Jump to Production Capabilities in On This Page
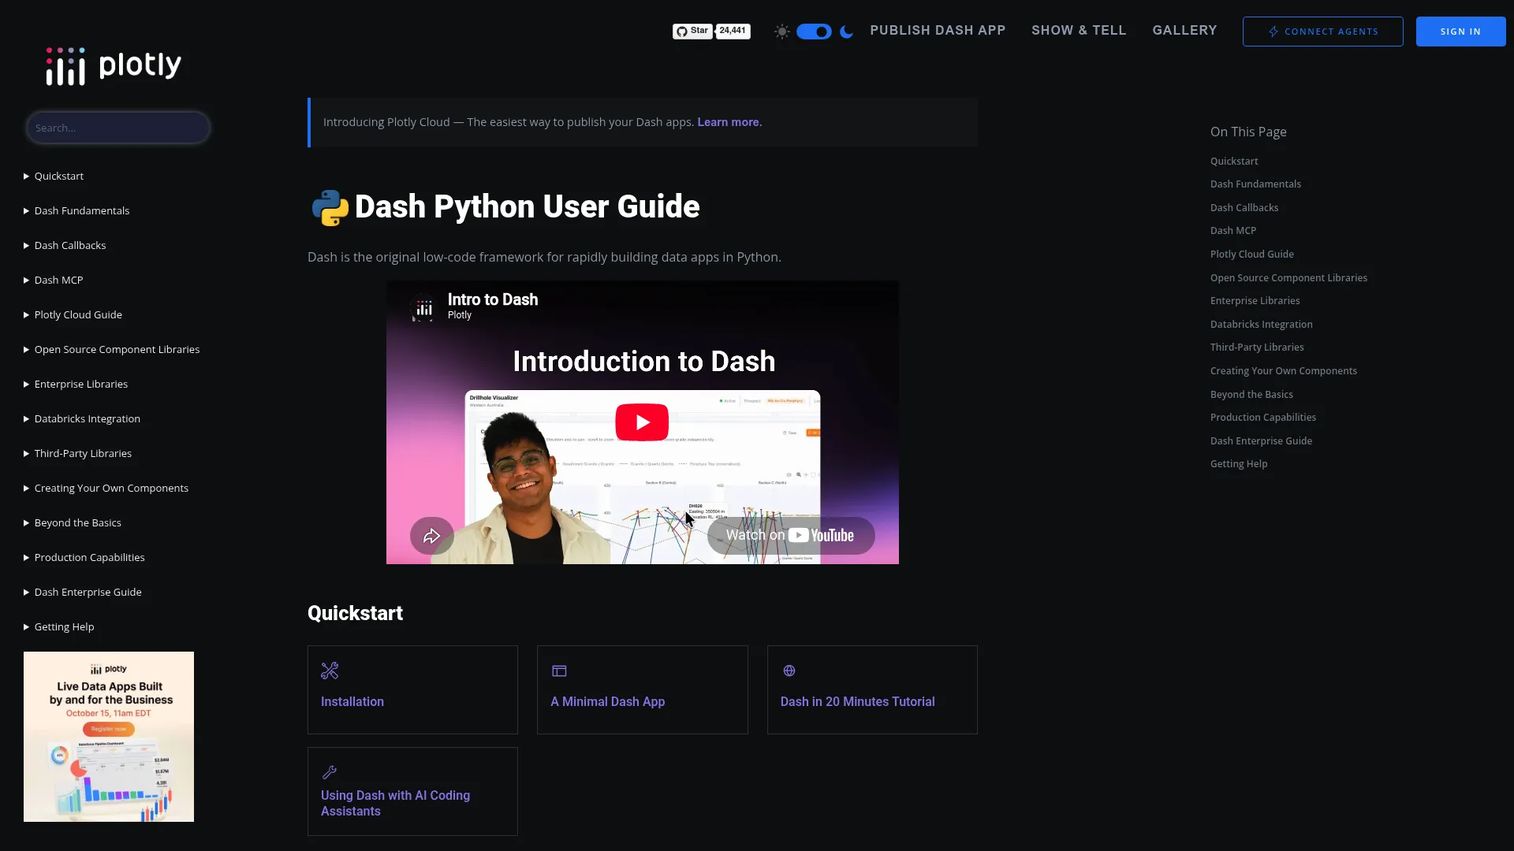 (x=1263, y=417)
